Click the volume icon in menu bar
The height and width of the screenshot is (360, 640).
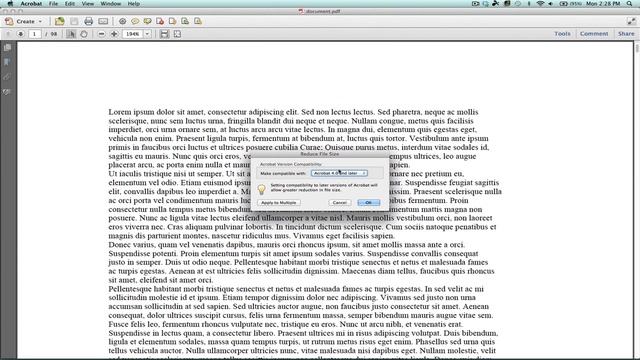(x=551, y=4)
